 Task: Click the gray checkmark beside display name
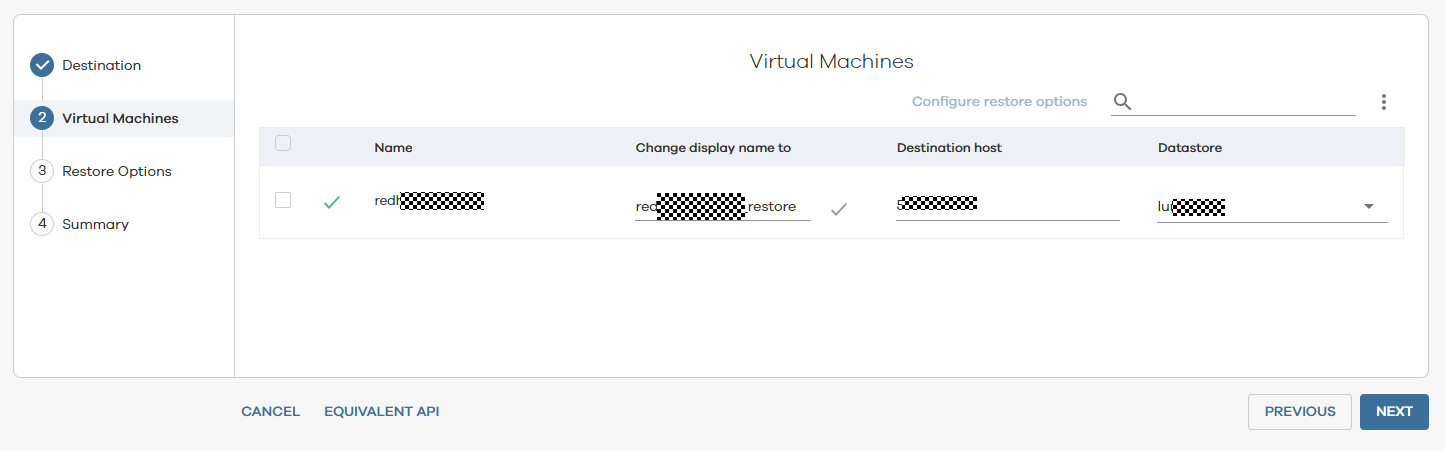[839, 208]
